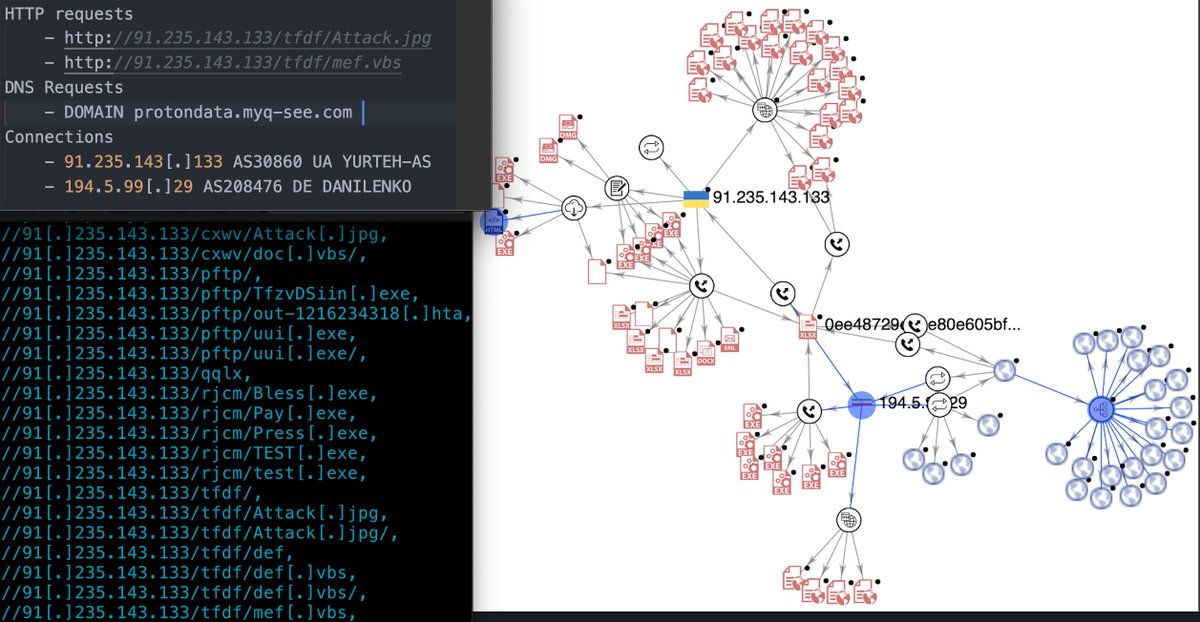Click the lower DMG file node
The height and width of the screenshot is (622, 1200).
tap(549, 152)
